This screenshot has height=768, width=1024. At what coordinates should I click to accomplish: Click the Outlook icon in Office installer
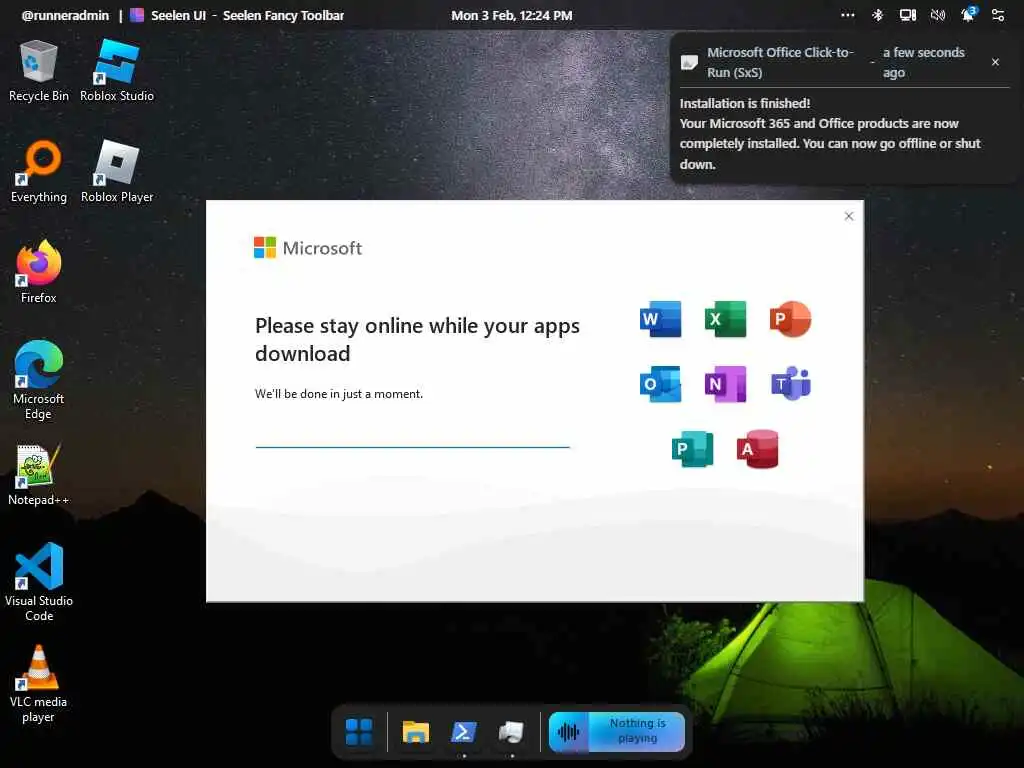click(660, 384)
